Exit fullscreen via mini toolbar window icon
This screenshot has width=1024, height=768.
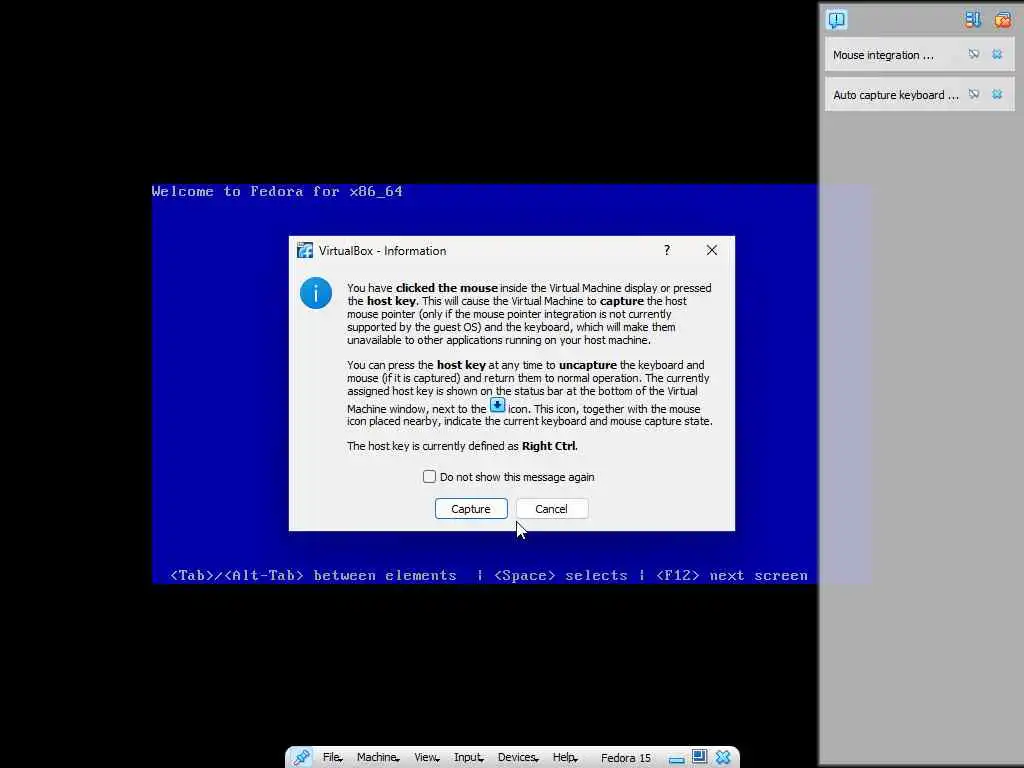pos(699,756)
